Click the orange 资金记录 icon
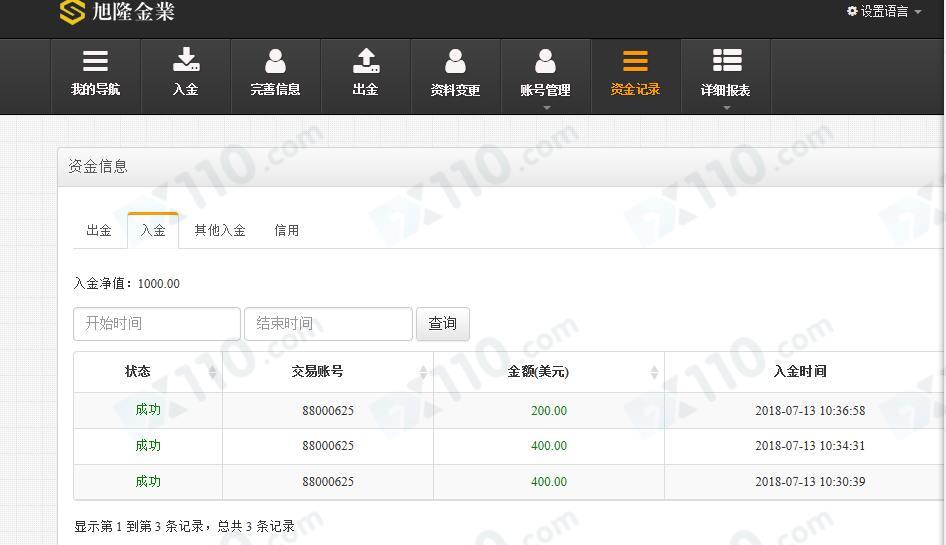 [635, 61]
